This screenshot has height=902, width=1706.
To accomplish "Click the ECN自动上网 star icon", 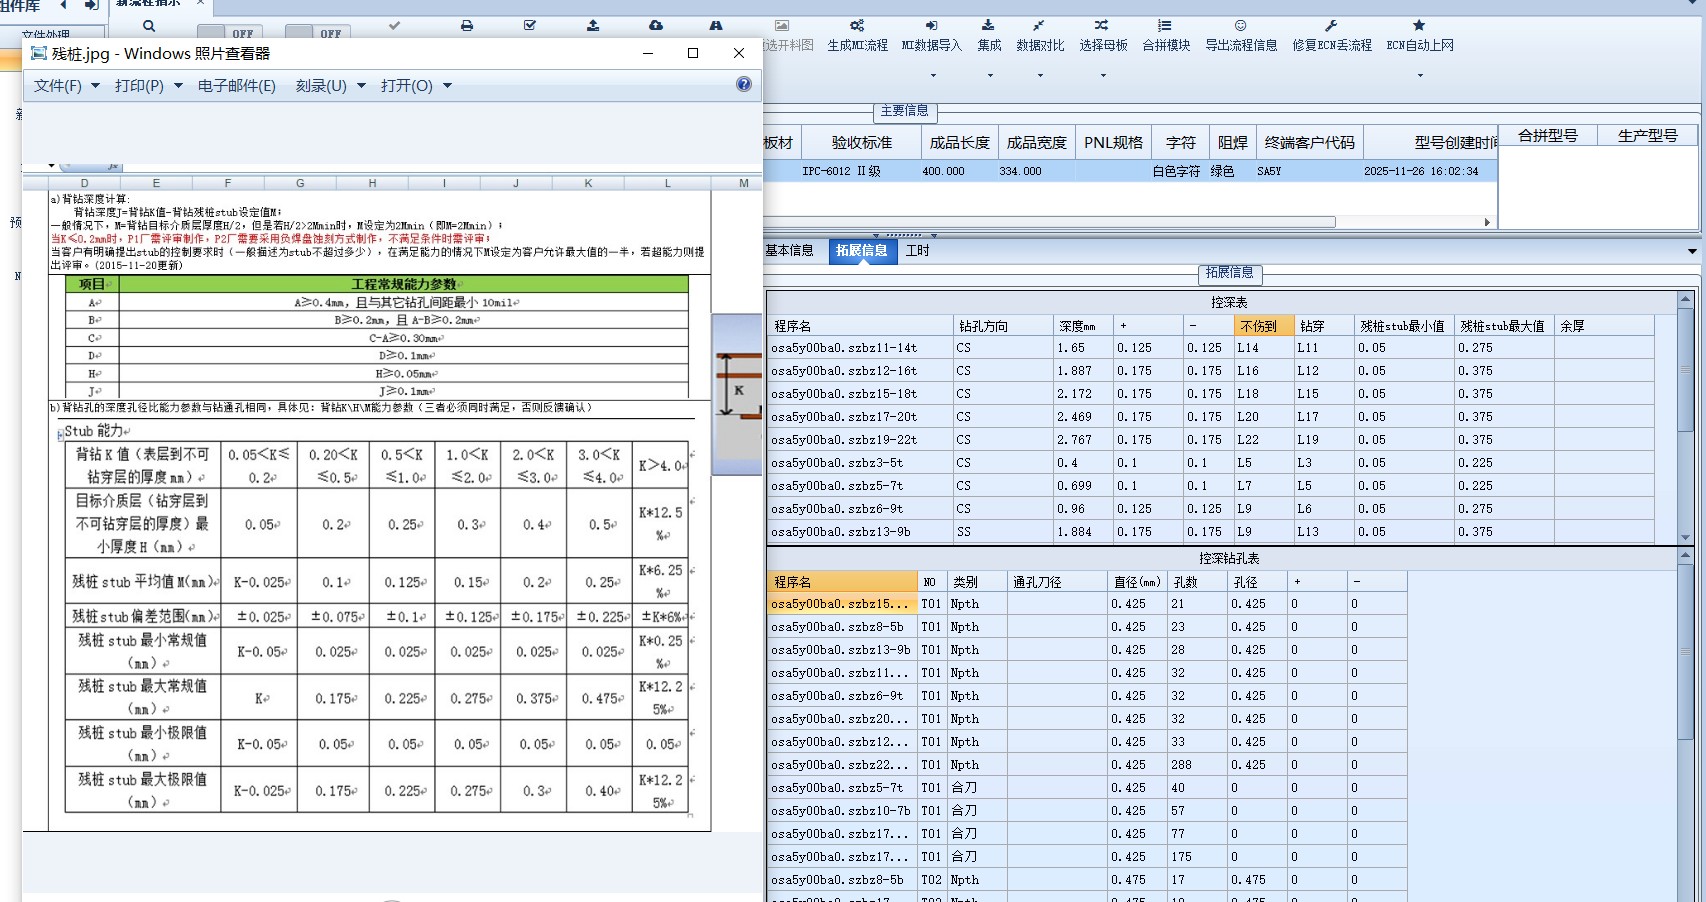I will [1419, 25].
